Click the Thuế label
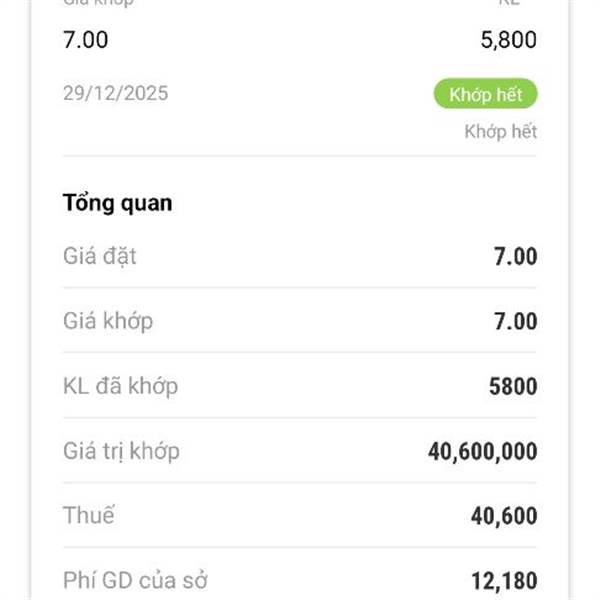The image size is (600, 600). (x=88, y=516)
